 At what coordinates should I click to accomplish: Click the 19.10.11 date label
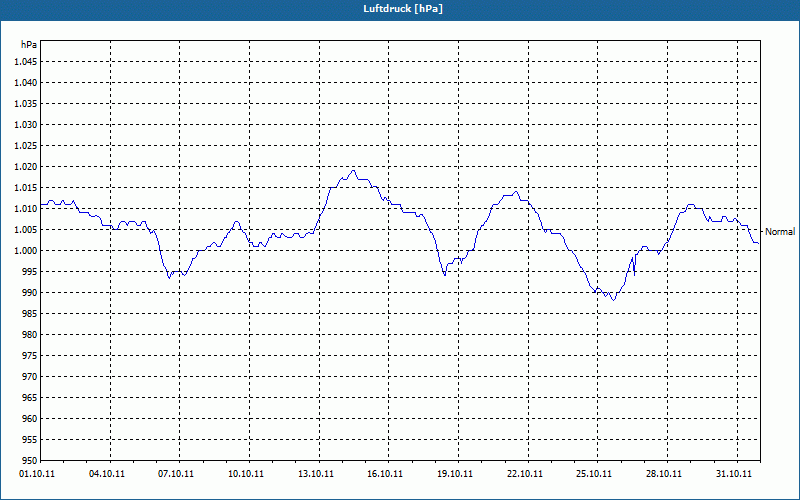click(x=455, y=474)
